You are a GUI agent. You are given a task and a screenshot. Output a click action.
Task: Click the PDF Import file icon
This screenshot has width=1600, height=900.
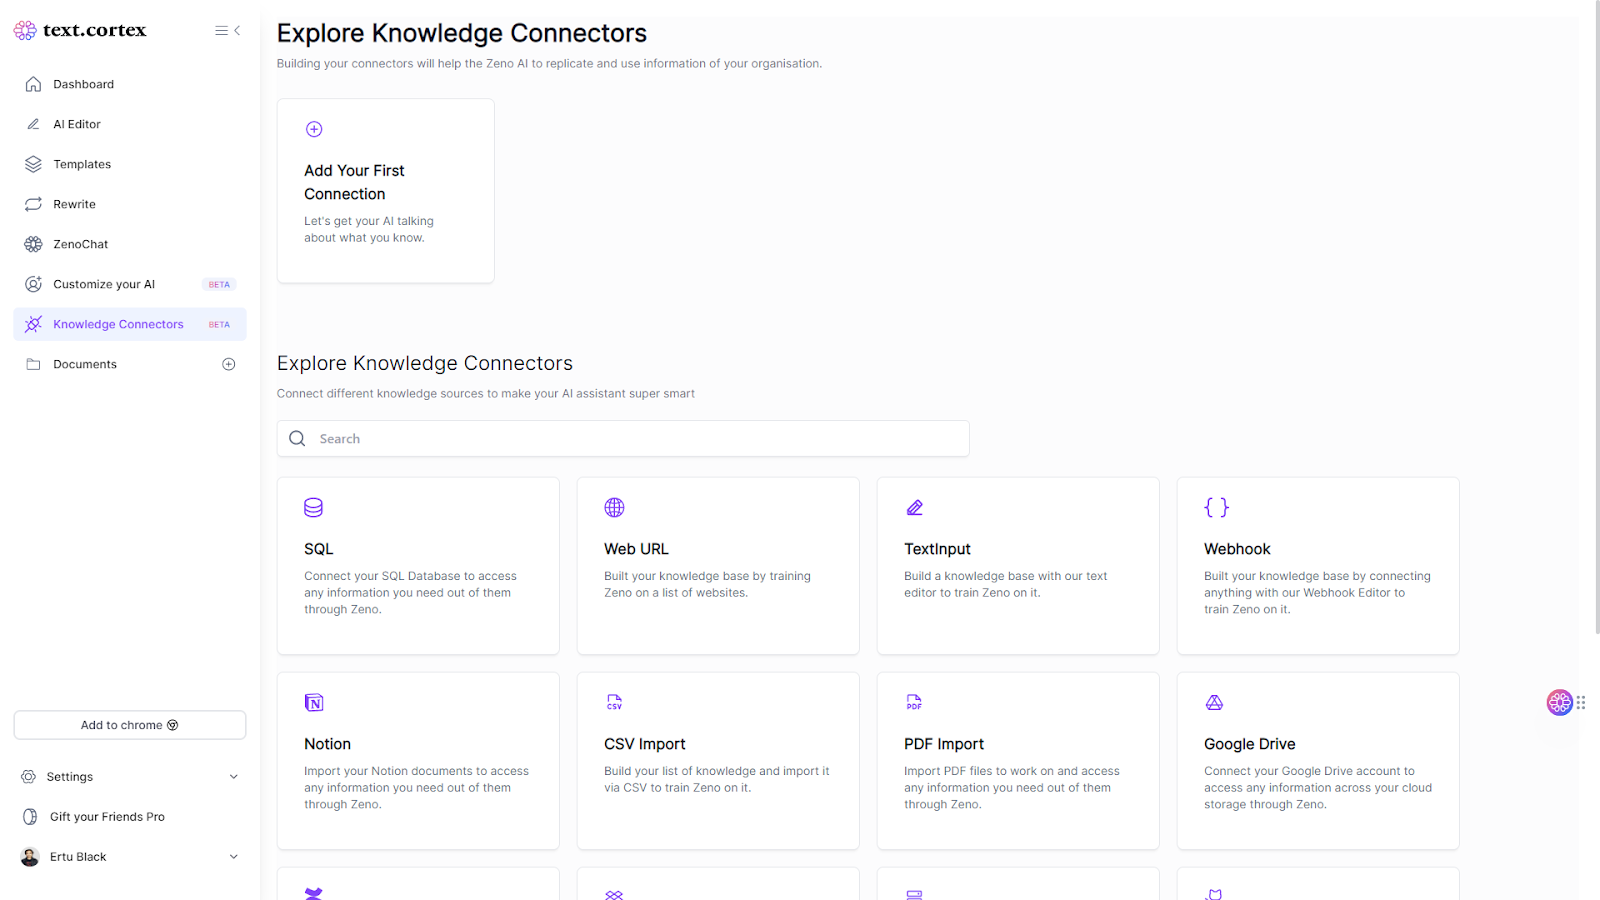(x=914, y=703)
